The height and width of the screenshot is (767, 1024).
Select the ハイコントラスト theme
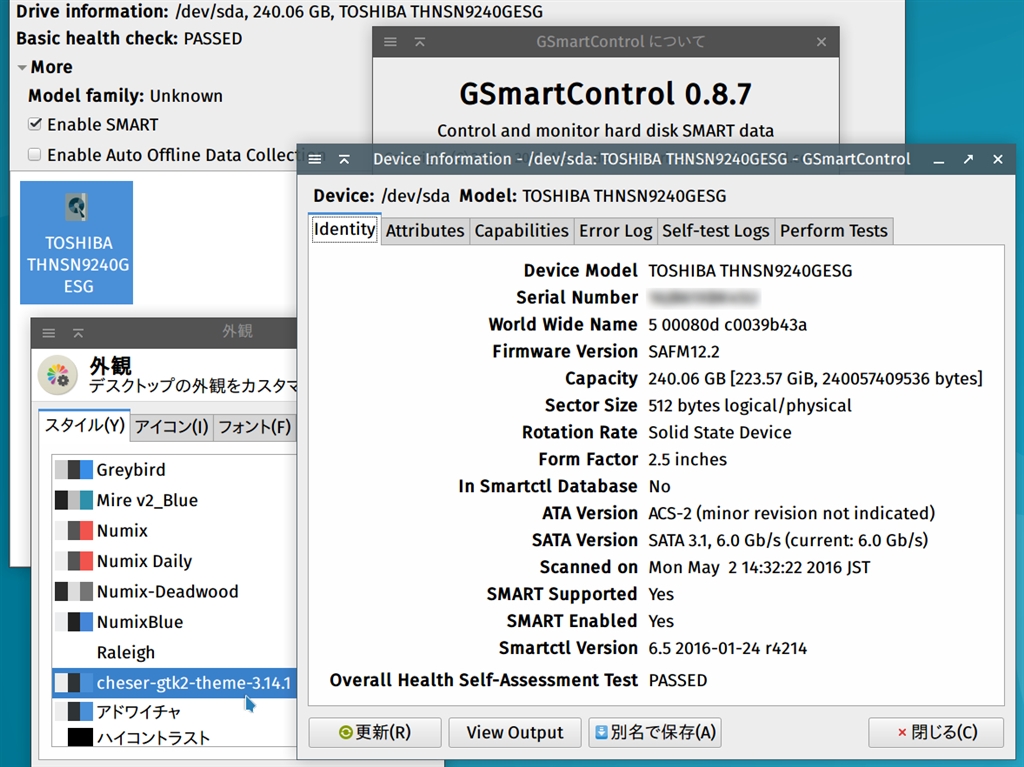[174, 738]
